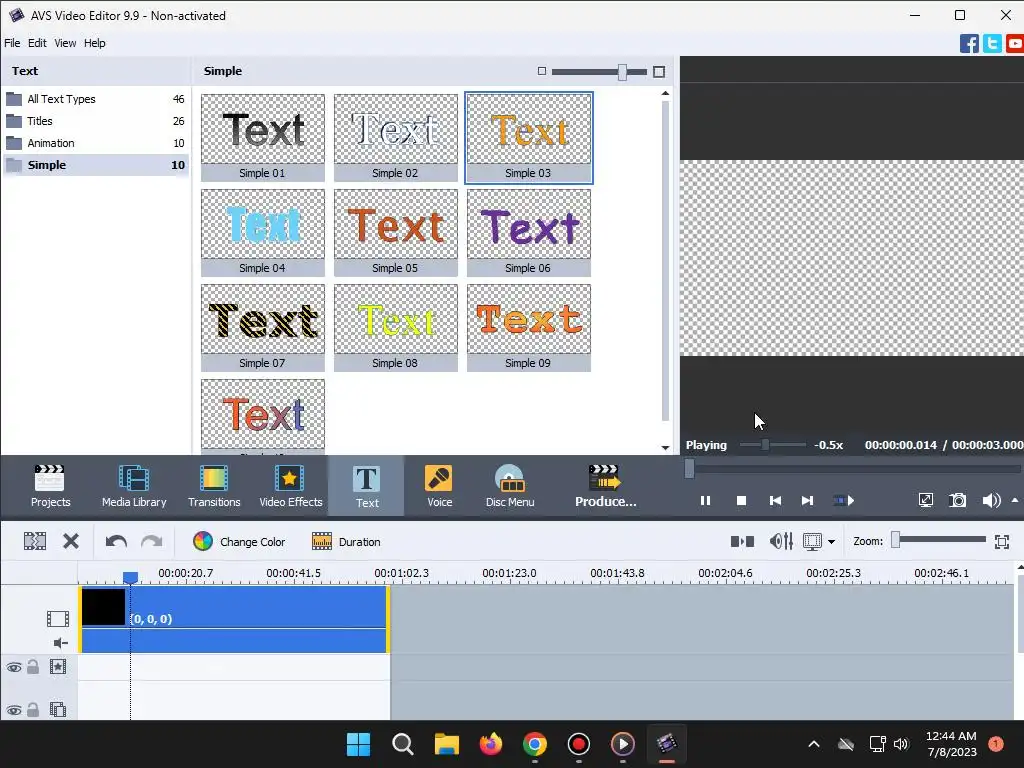1024x768 pixels.
Task: Select Simple 04 text preset
Action: pyautogui.click(x=263, y=232)
